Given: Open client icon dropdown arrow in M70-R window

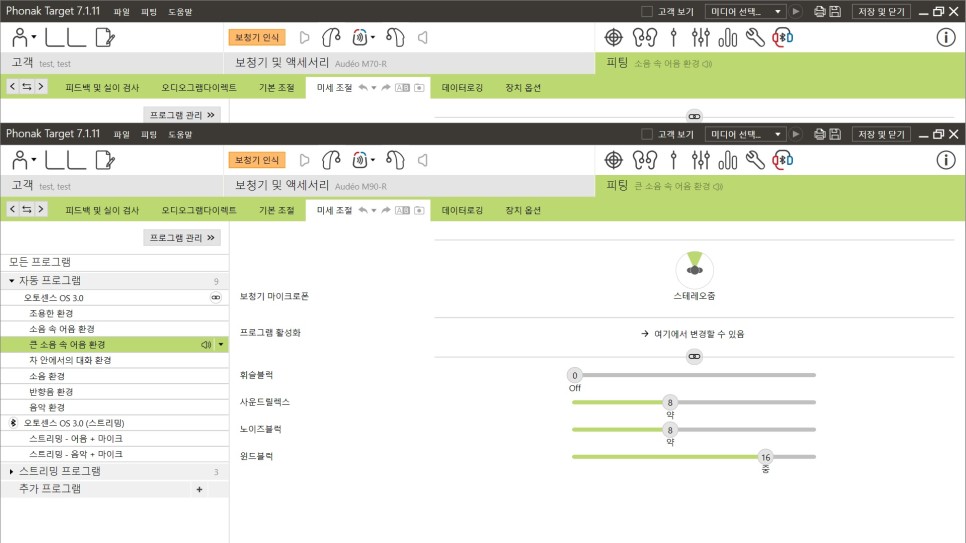Looking at the screenshot, I should coord(34,38).
